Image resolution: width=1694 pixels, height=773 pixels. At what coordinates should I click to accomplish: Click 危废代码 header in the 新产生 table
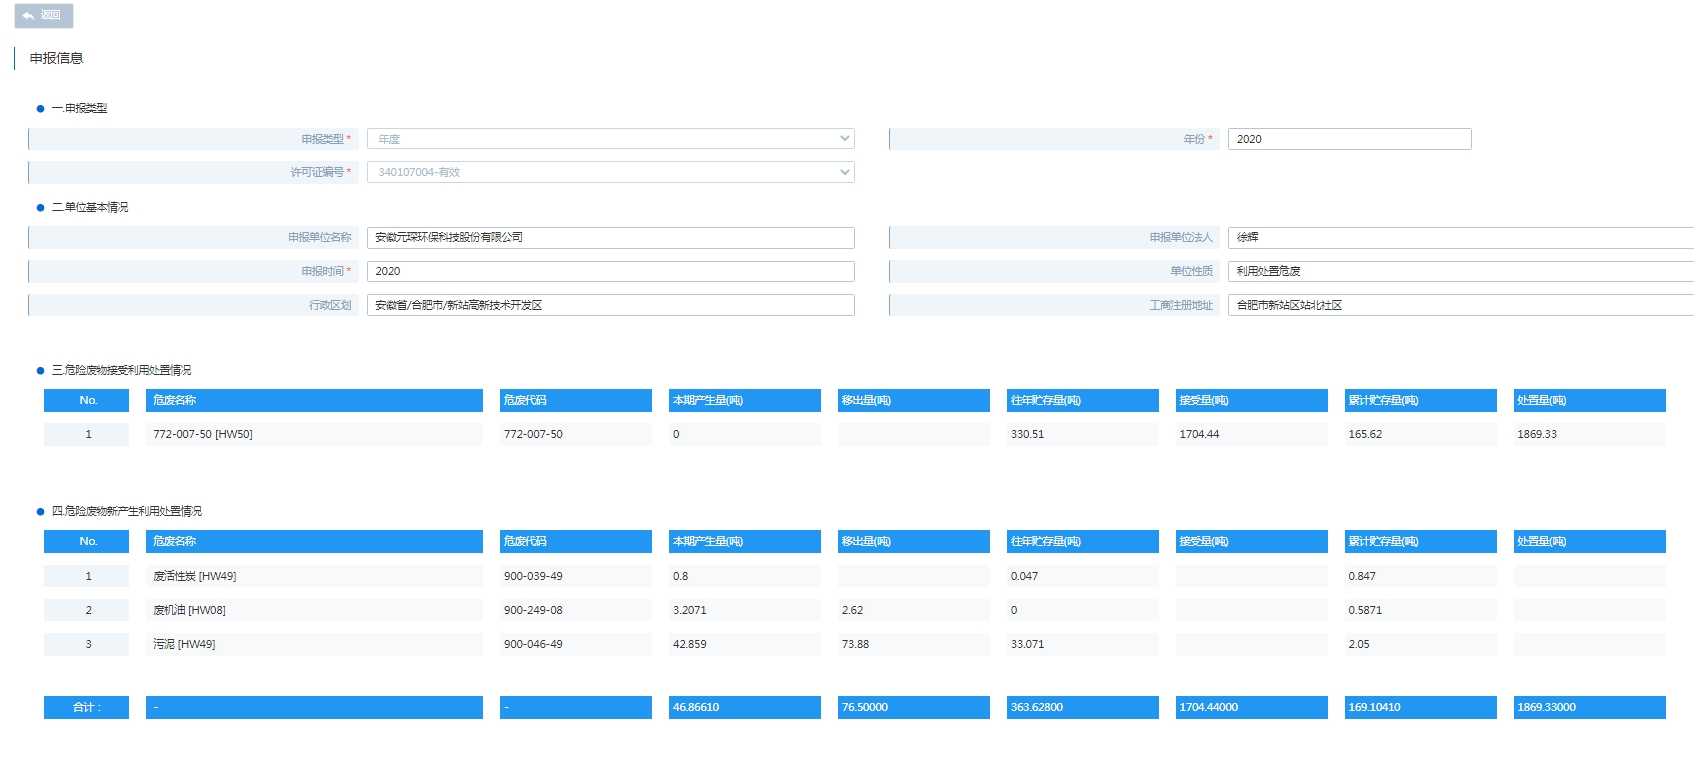tap(575, 542)
